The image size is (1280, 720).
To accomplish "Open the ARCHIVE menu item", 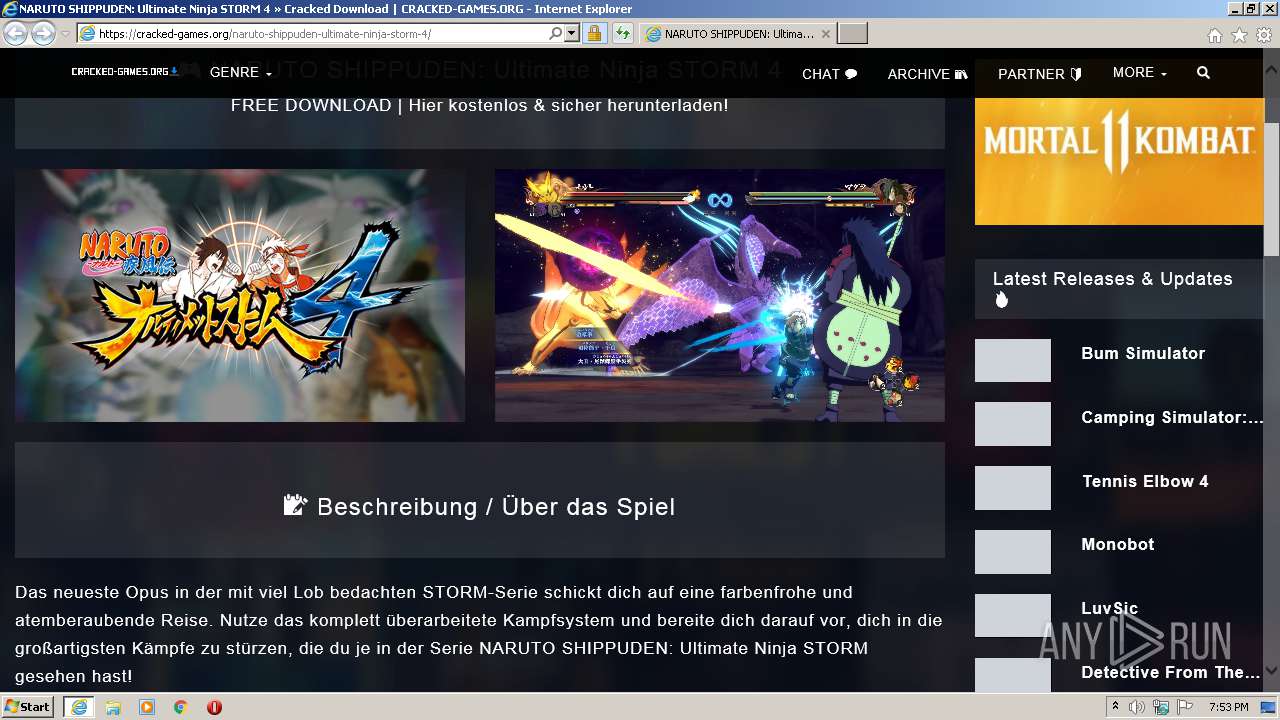I will coord(928,74).
